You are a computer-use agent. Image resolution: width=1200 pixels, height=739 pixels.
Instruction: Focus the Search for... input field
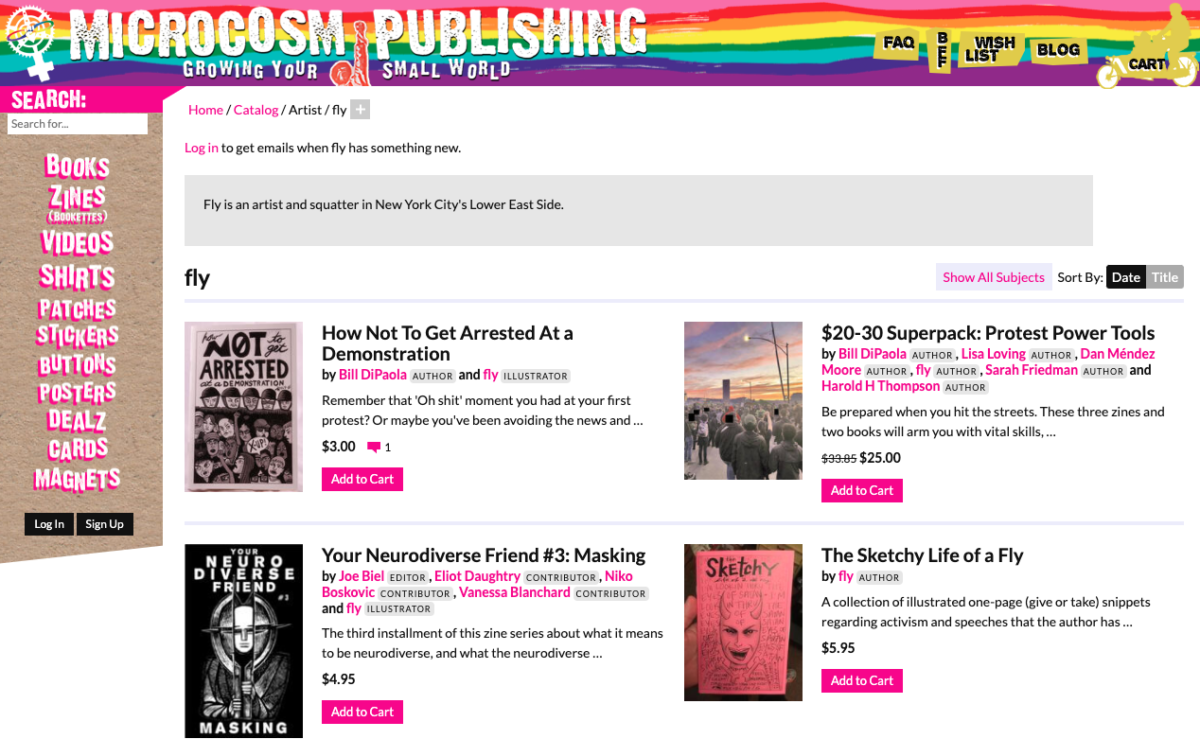coord(78,124)
